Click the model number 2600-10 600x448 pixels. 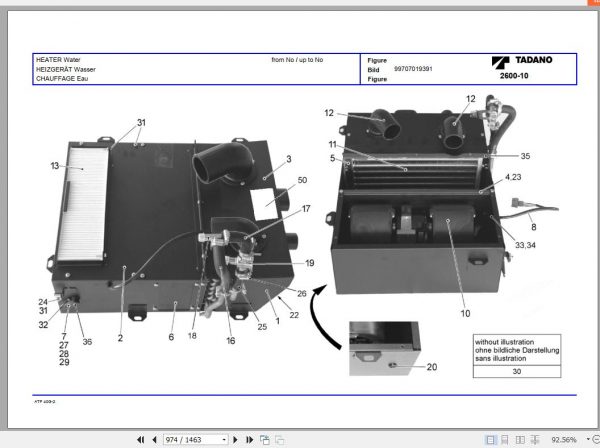514,76
